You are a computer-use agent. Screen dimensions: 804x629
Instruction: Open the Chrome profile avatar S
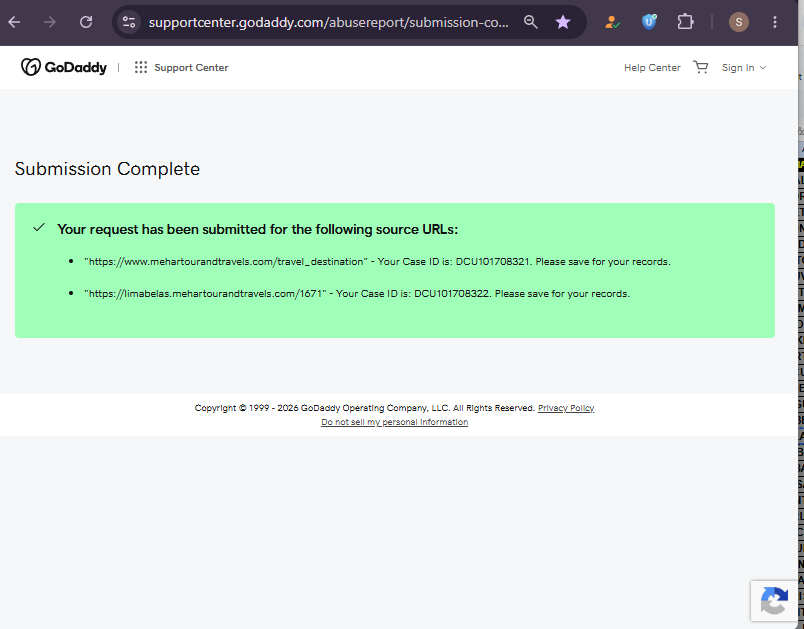pyautogui.click(x=739, y=22)
